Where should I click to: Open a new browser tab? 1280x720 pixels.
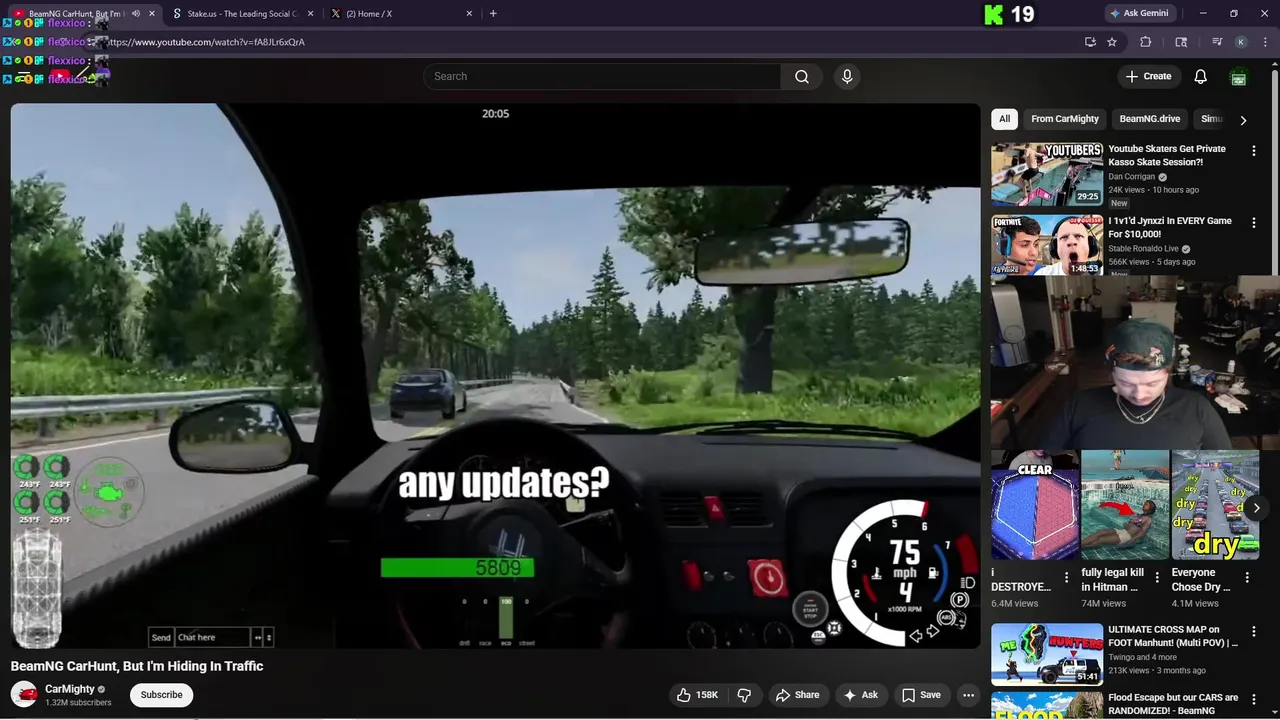493,14
